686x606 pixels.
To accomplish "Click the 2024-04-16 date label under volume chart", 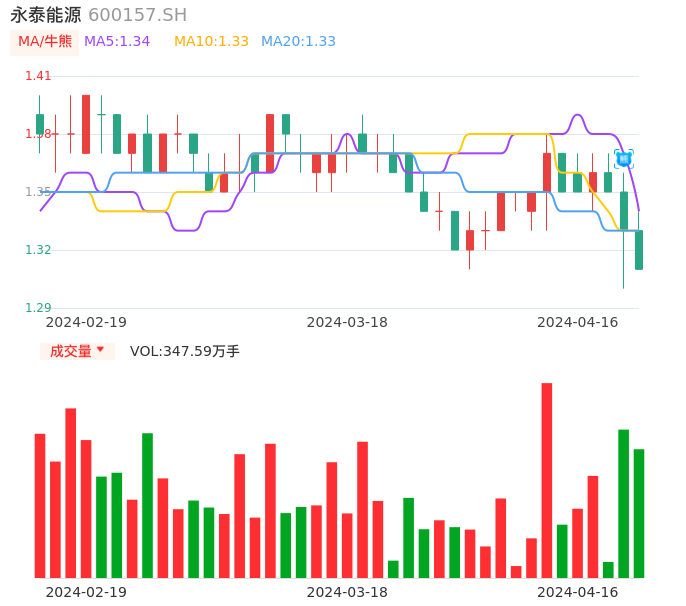I will (x=577, y=592).
